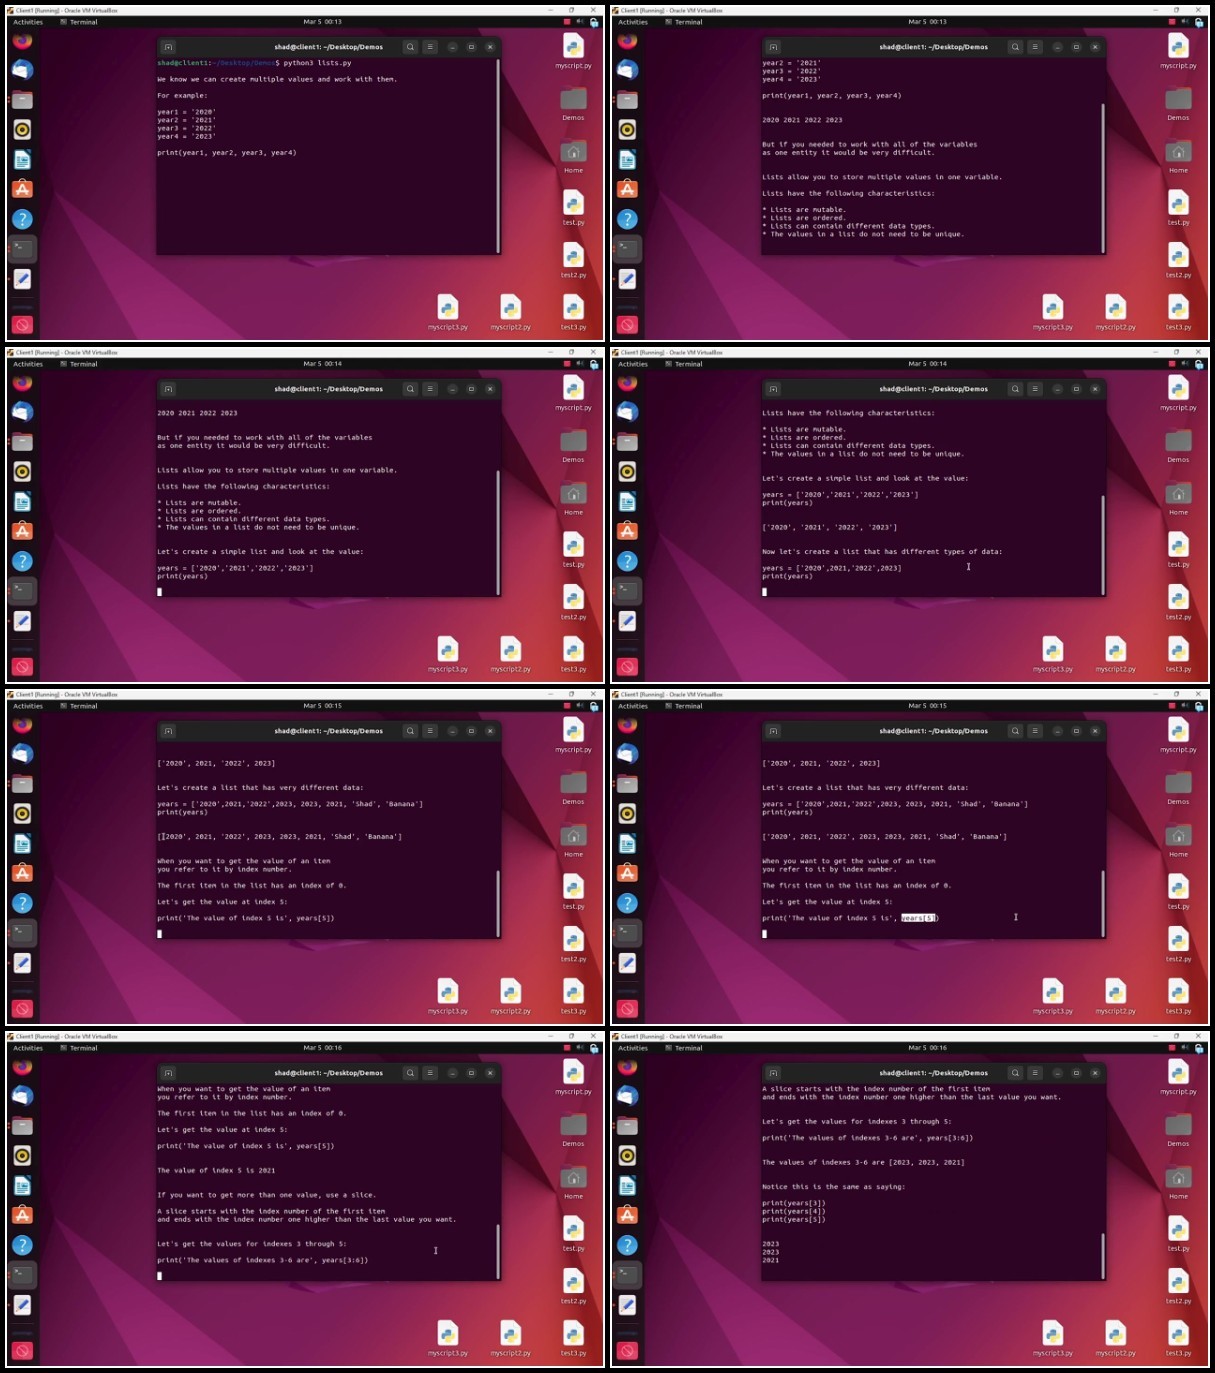Image resolution: width=1215 pixels, height=1373 pixels.
Task: Open Ubuntu Software in 00:13 frame showing 'Lists are mutable'
Action: tap(627, 189)
